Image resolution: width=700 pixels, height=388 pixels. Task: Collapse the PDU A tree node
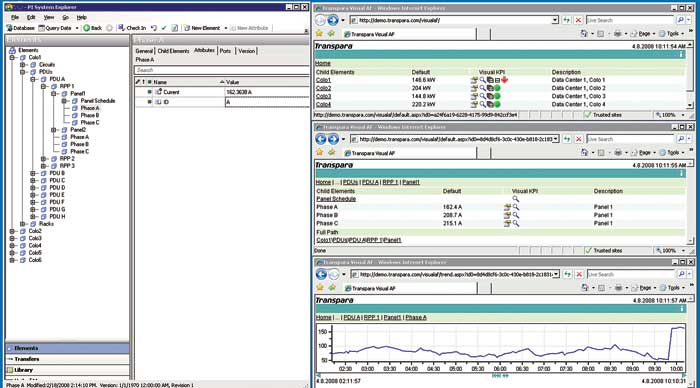(33, 79)
